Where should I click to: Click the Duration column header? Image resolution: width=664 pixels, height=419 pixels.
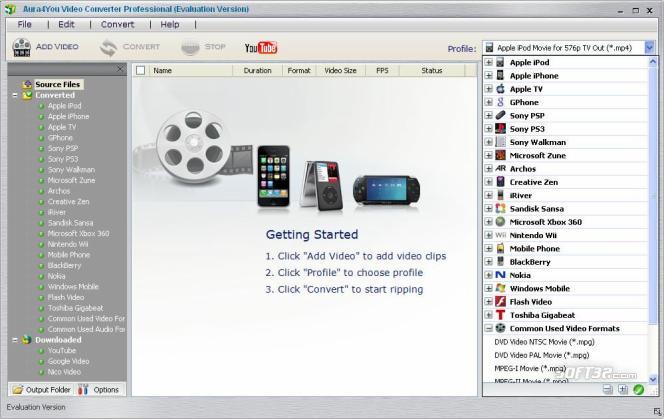point(257,71)
